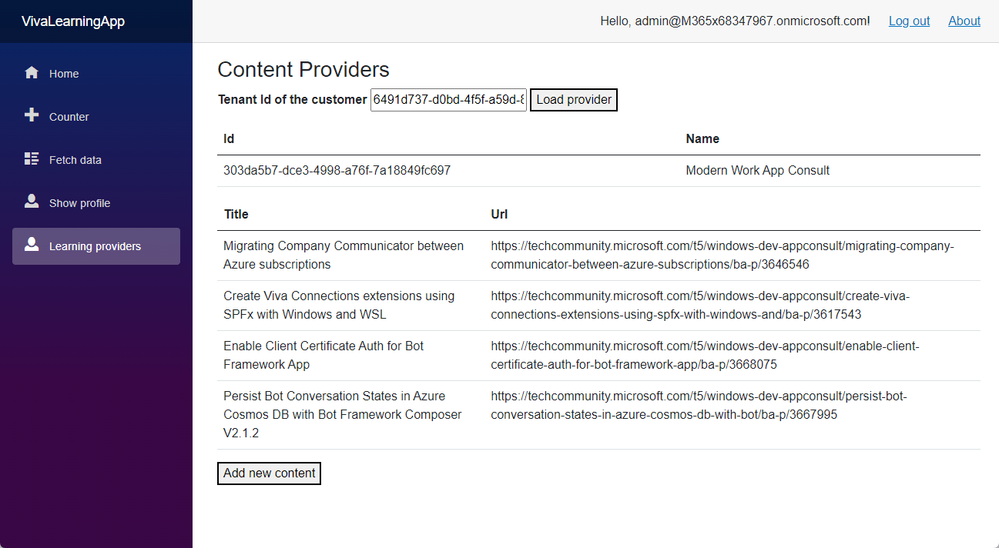Click the Name column header
Viewport: 999px width, 548px height.
point(702,139)
